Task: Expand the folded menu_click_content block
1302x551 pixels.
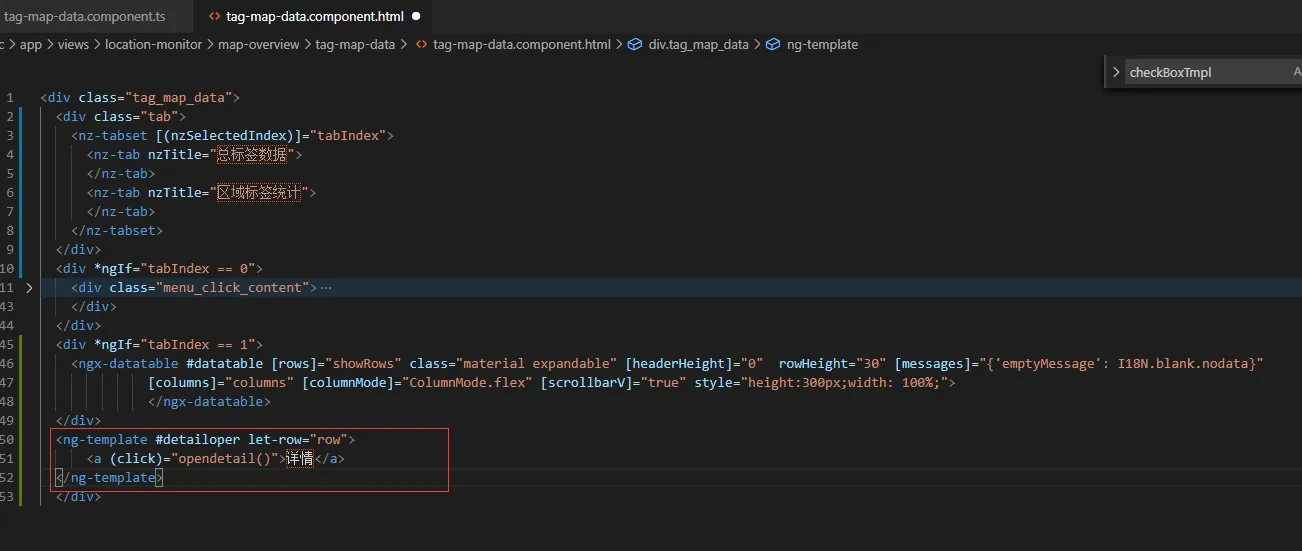Action: (29, 288)
